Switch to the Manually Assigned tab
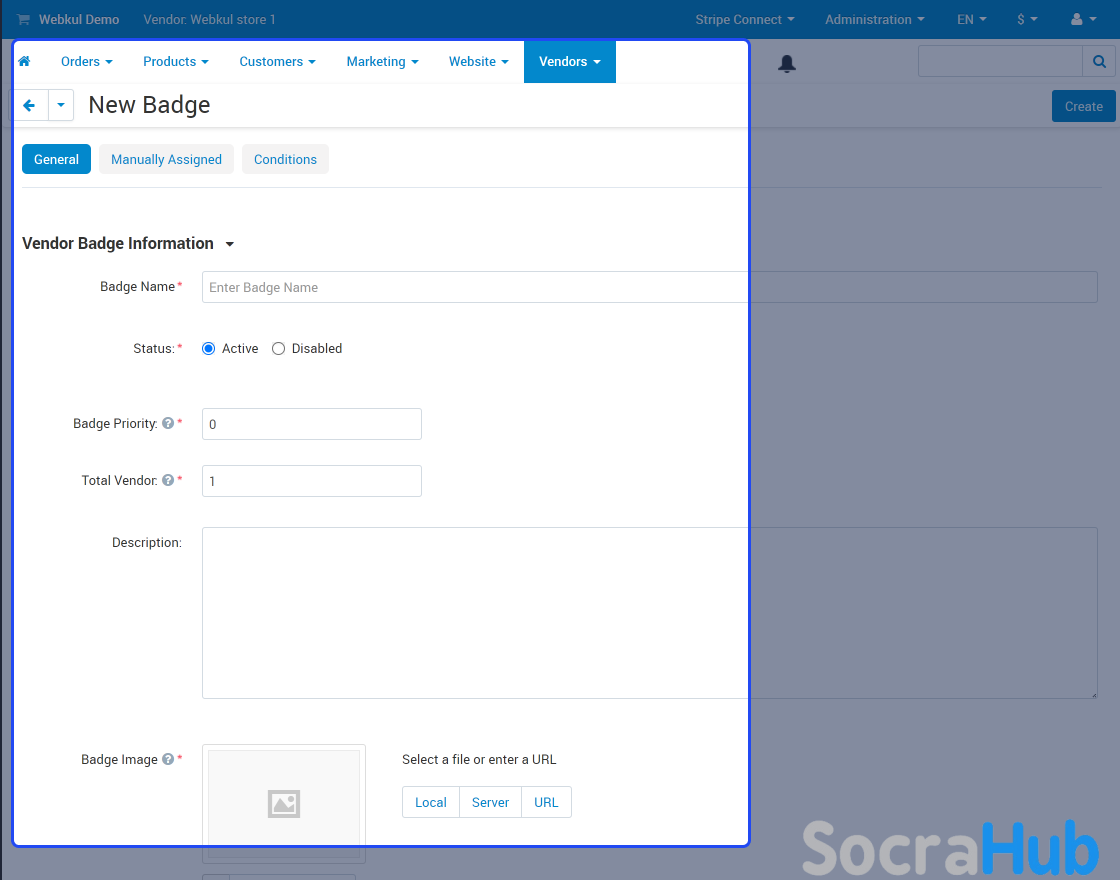The image size is (1120, 880). click(x=166, y=160)
